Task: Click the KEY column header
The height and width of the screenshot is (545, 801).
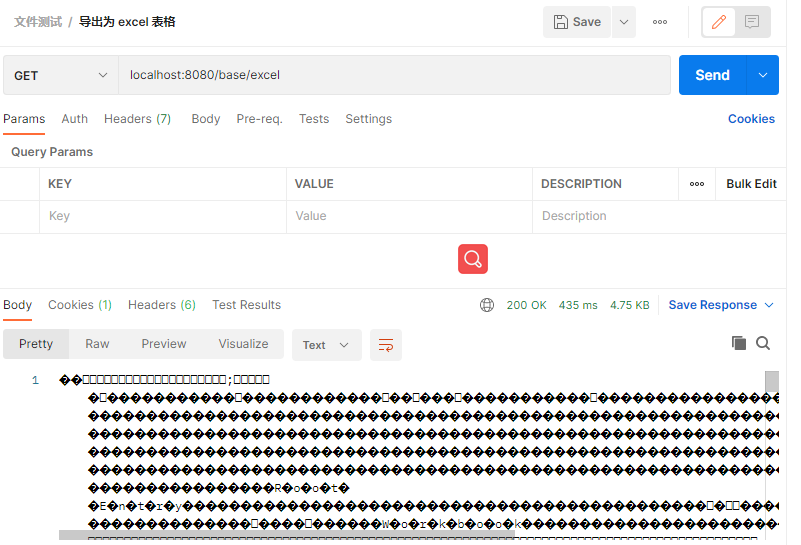Action: click(60, 184)
